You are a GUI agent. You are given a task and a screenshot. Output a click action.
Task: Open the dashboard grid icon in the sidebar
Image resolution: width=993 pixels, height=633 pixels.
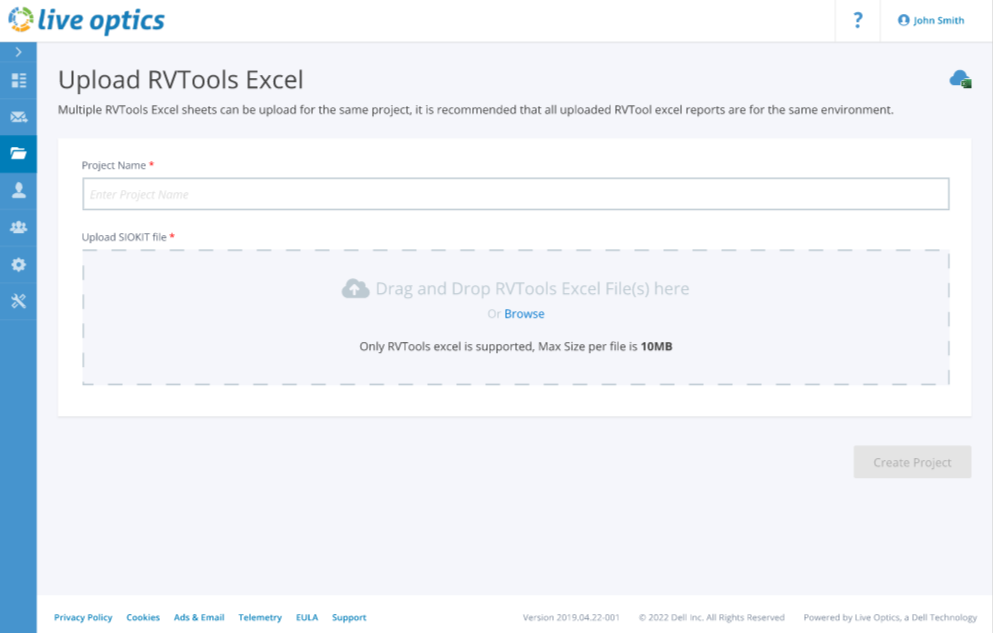(x=18, y=79)
